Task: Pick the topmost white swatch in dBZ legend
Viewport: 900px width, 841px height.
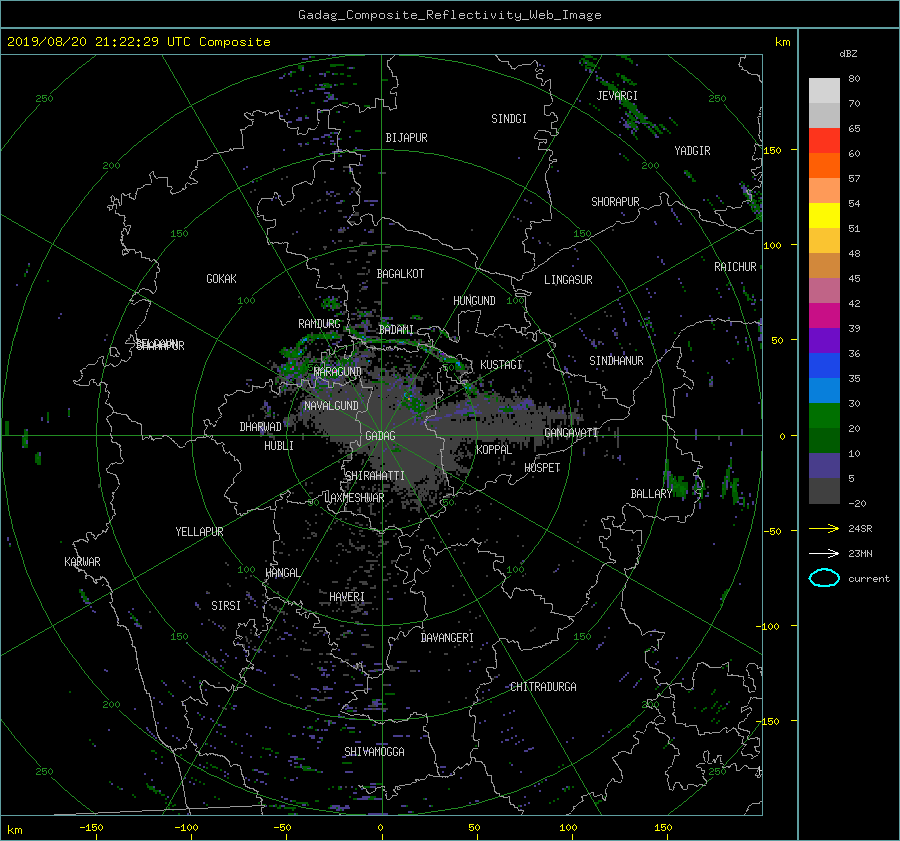Action: 824,90
